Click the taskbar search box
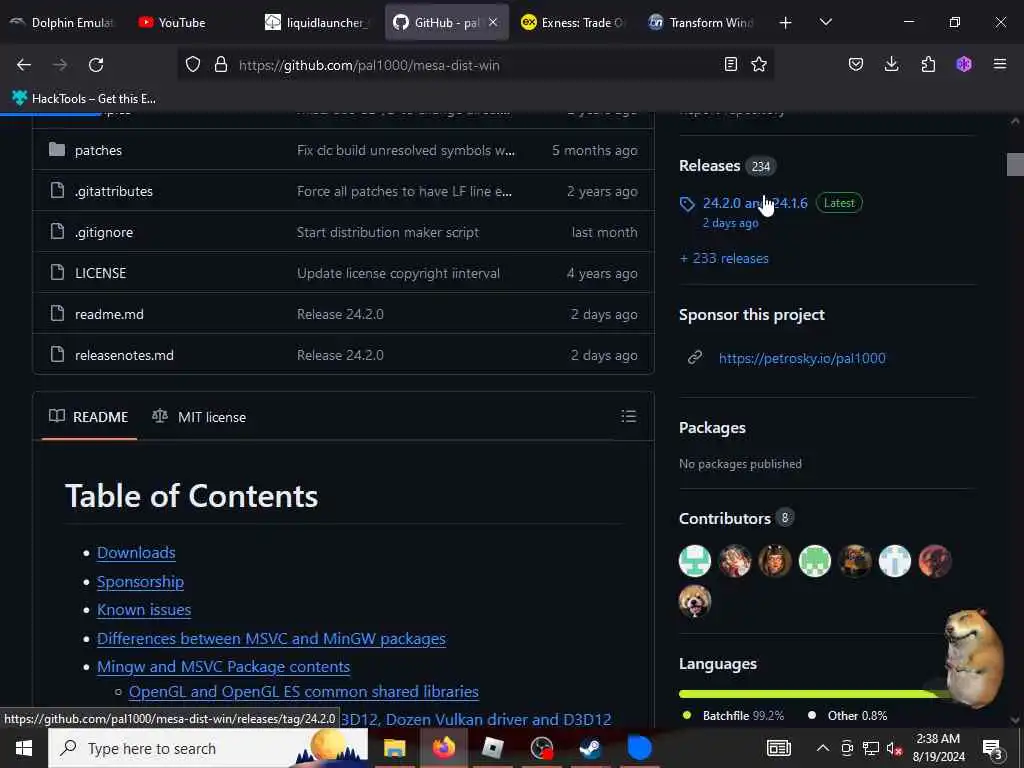The width and height of the screenshot is (1024, 768). pos(208,748)
